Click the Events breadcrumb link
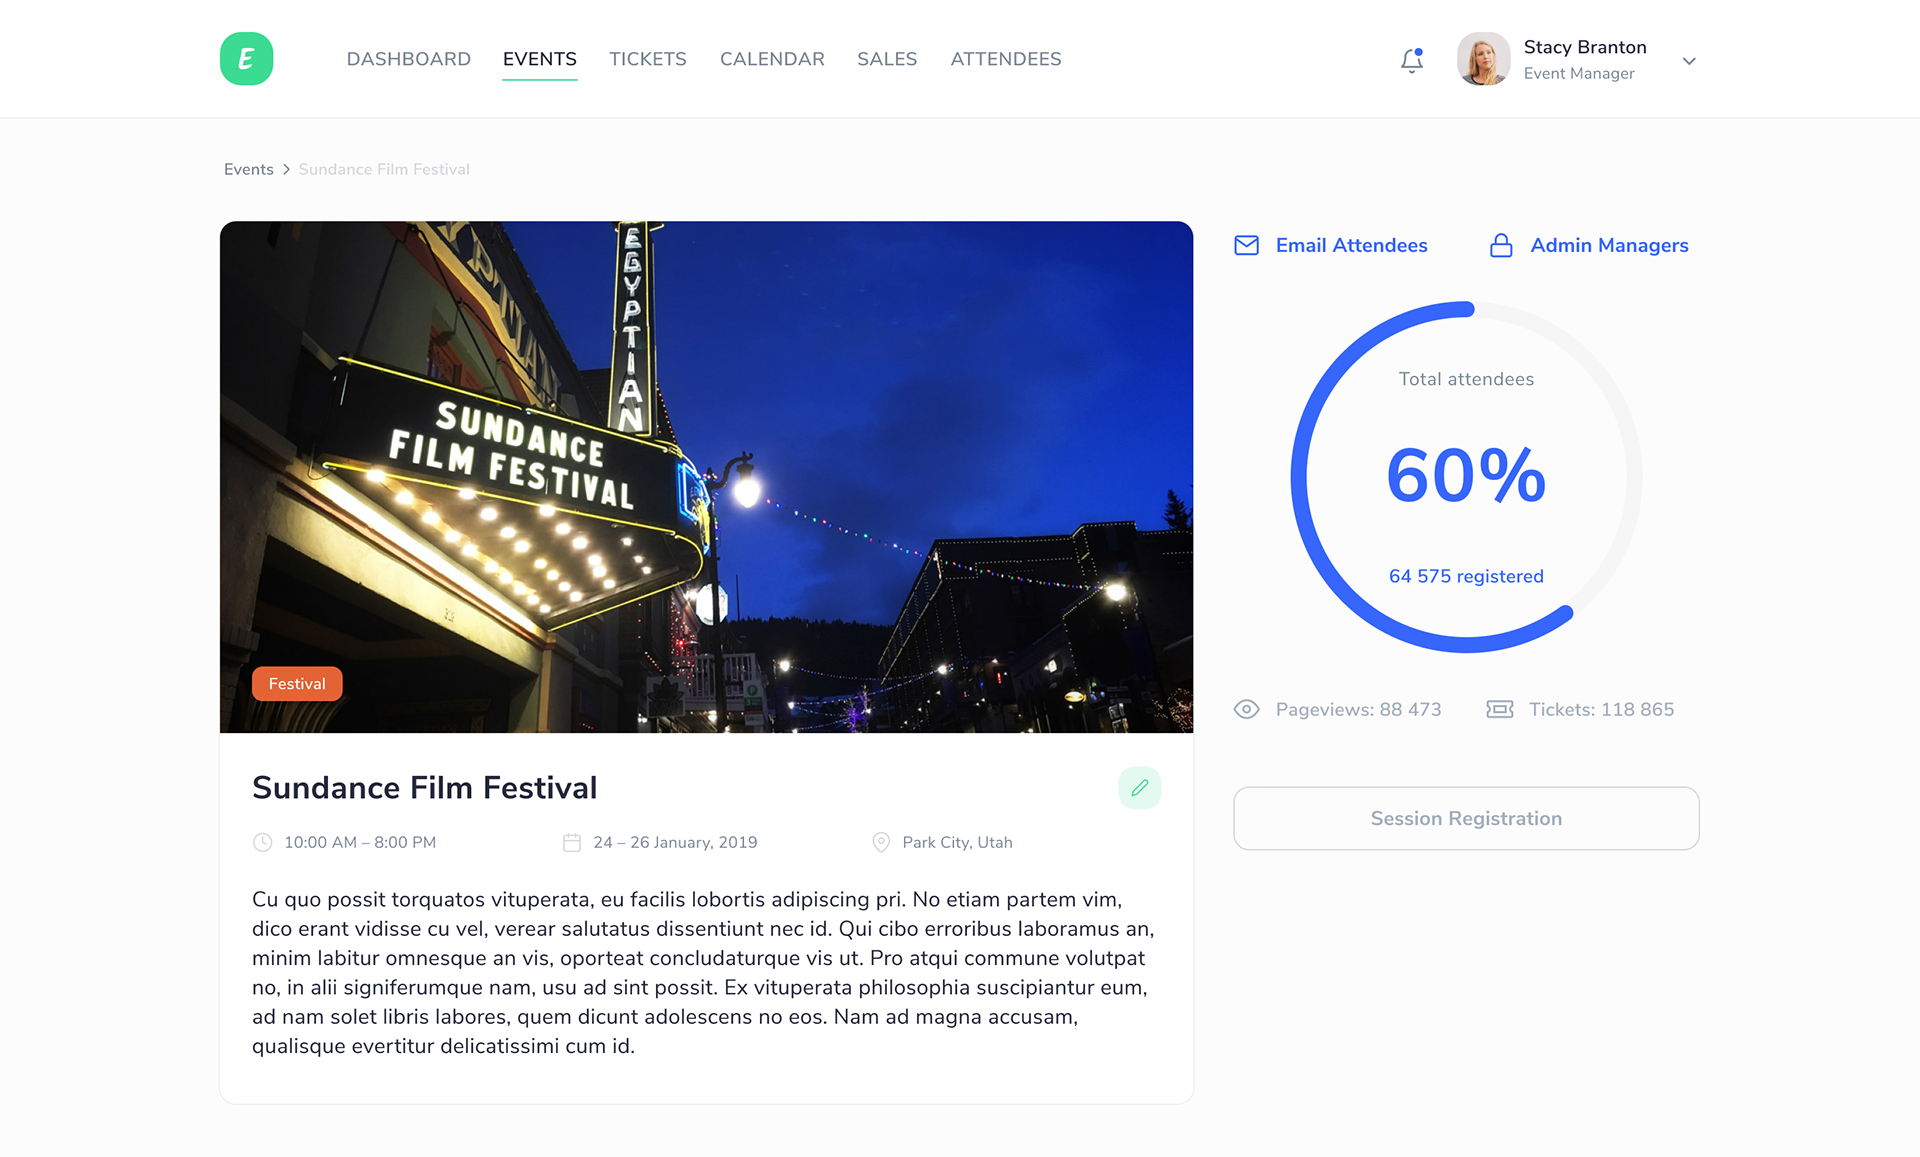1920x1157 pixels. [x=249, y=169]
